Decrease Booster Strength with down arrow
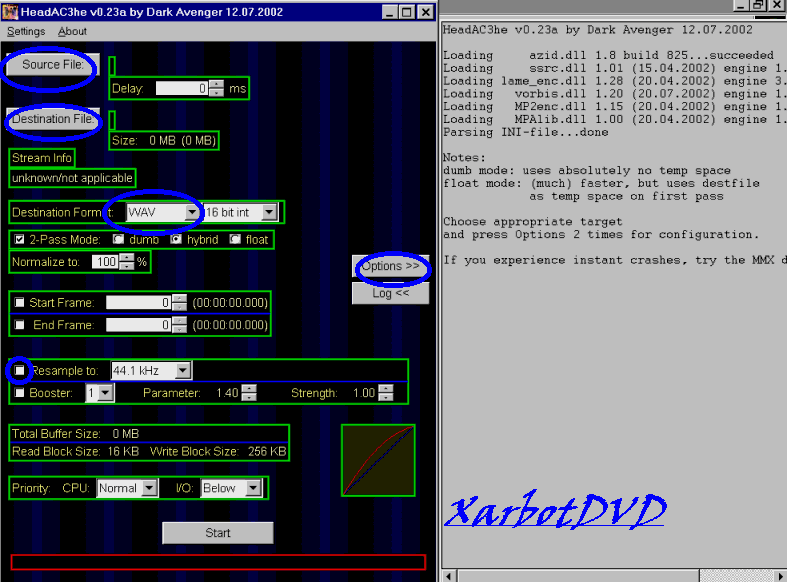Screen dimensions: 787x582 point(385,397)
